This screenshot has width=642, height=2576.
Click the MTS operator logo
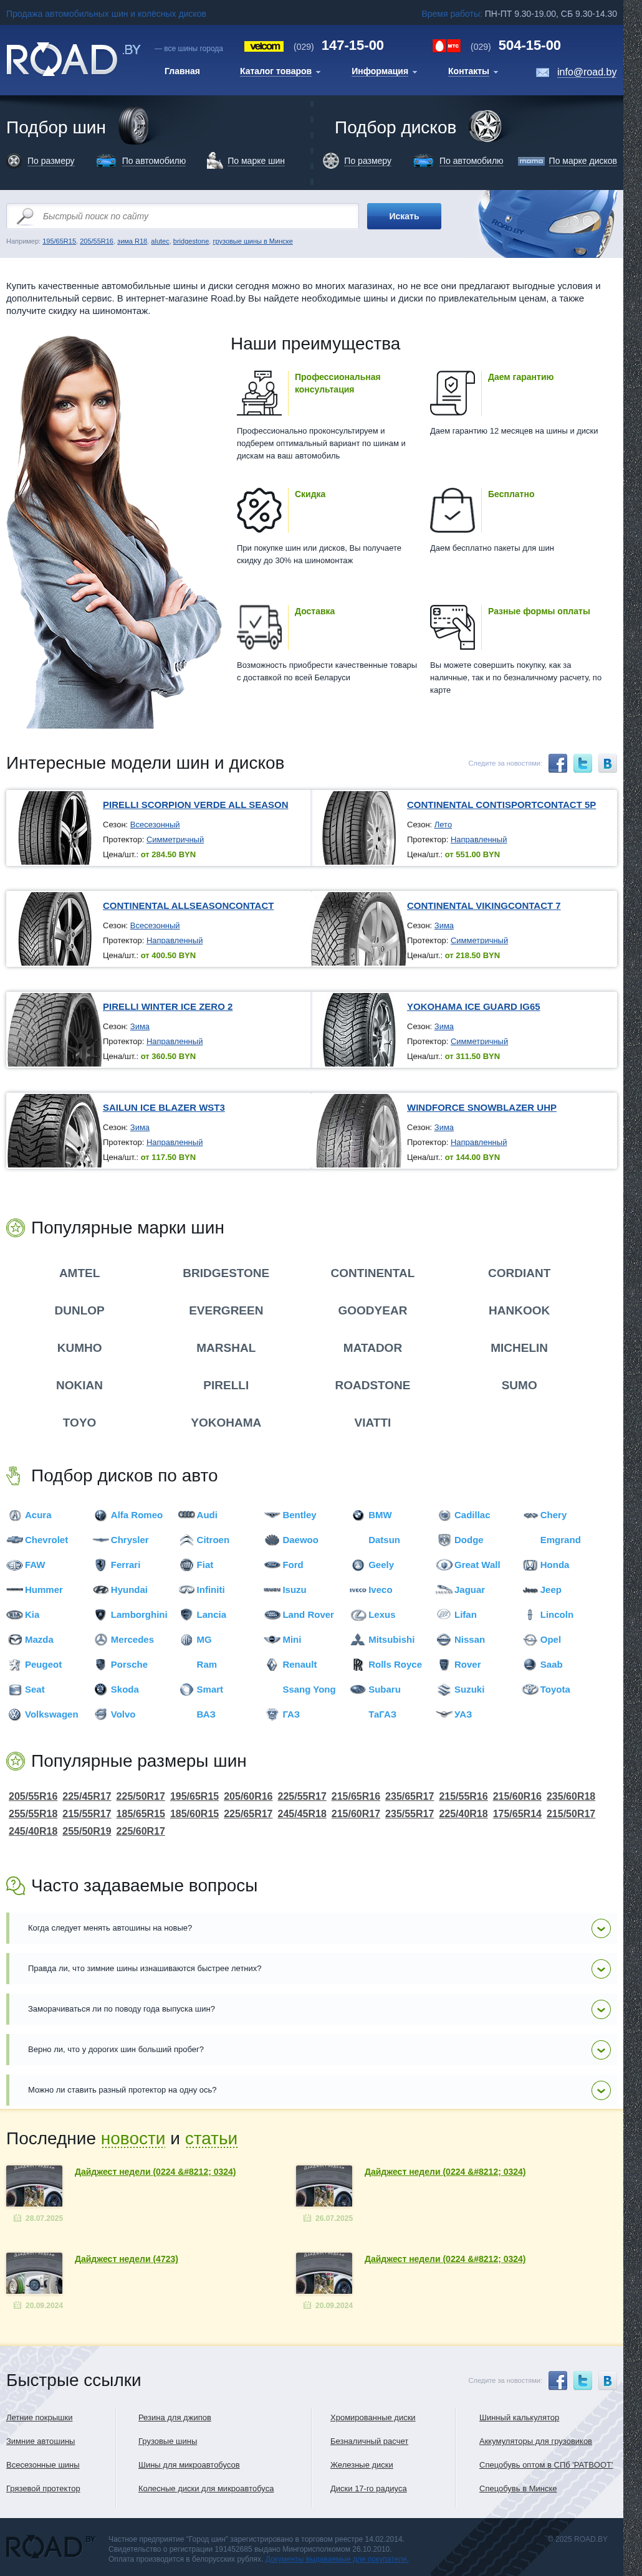coord(446,46)
